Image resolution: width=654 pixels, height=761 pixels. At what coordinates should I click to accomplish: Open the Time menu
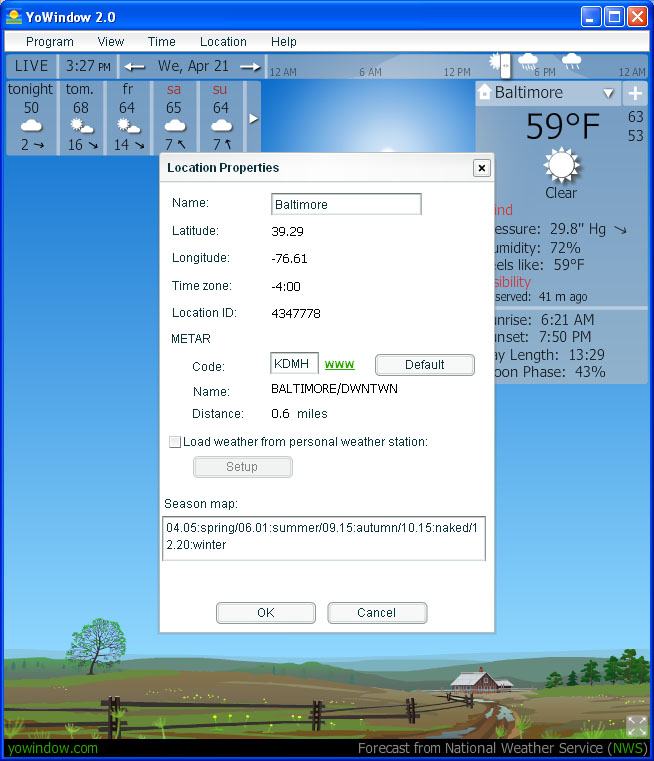click(162, 42)
